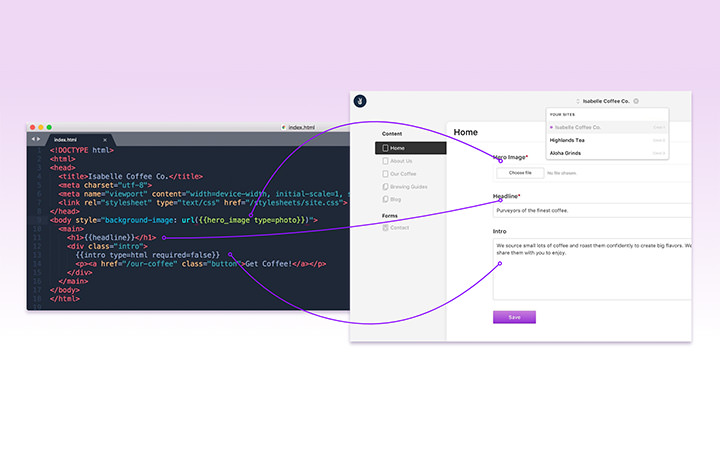720x450 pixels.
Task: Close the index.html editor tab
Action: (x=105, y=139)
